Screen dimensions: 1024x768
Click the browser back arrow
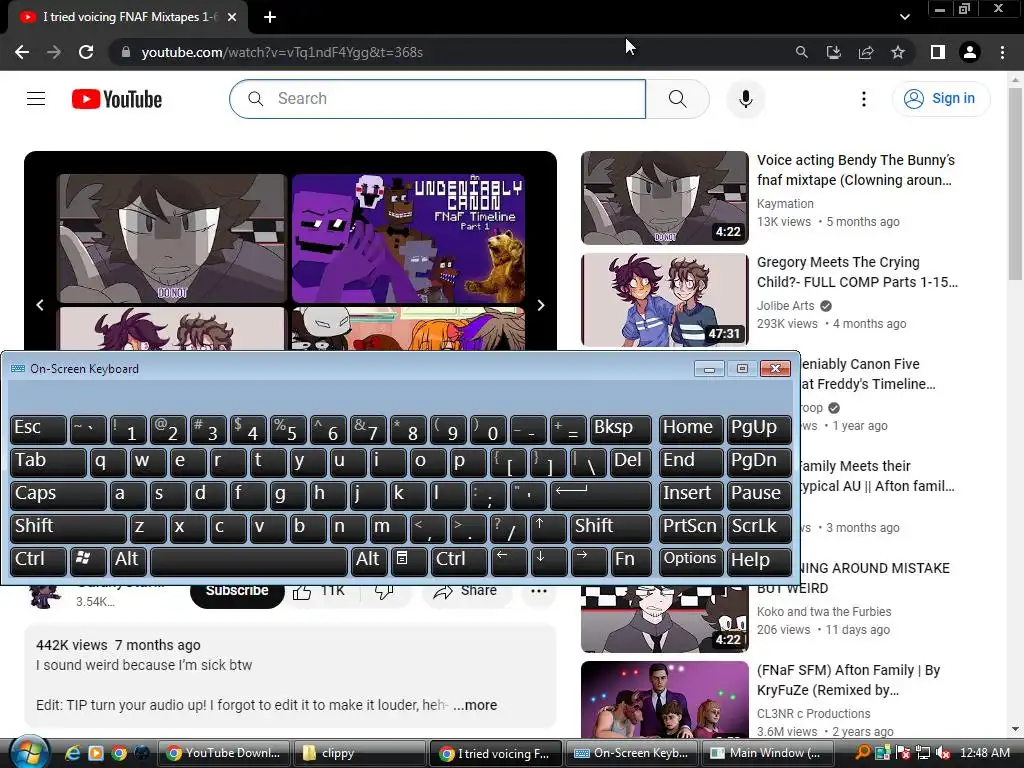coord(22,52)
